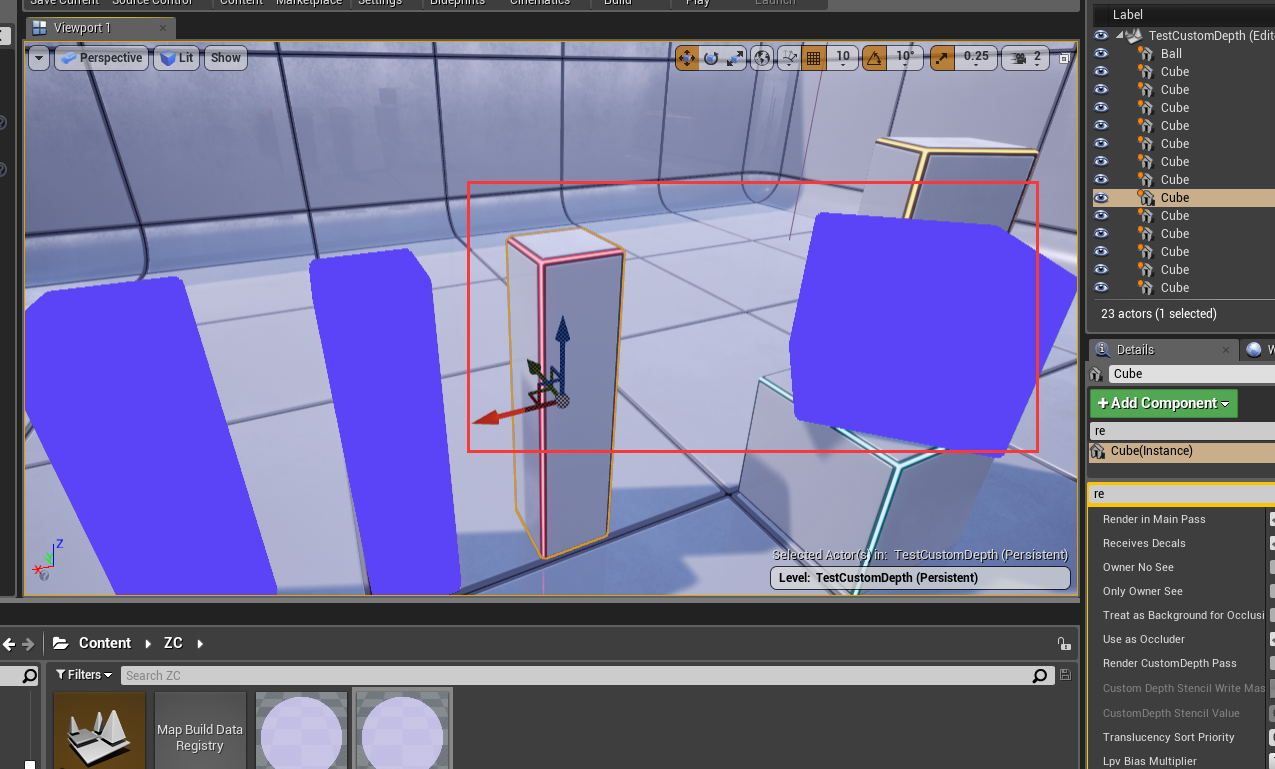Open the Lit view mode dropdown
This screenshot has width=1275, height=769.
click(x=176, y=57)
